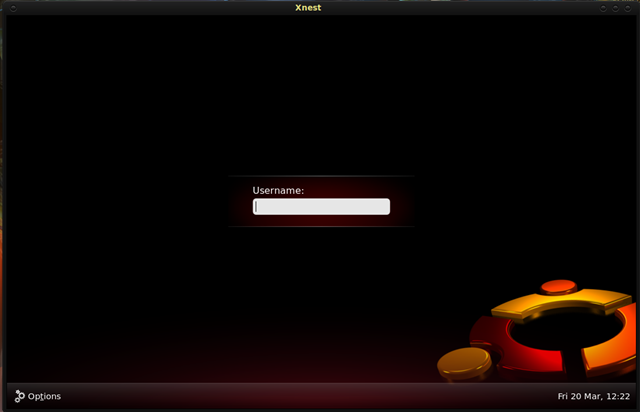Click the Xnest title text
This screenshot has width=640, height=412.
tap(308, 8)
